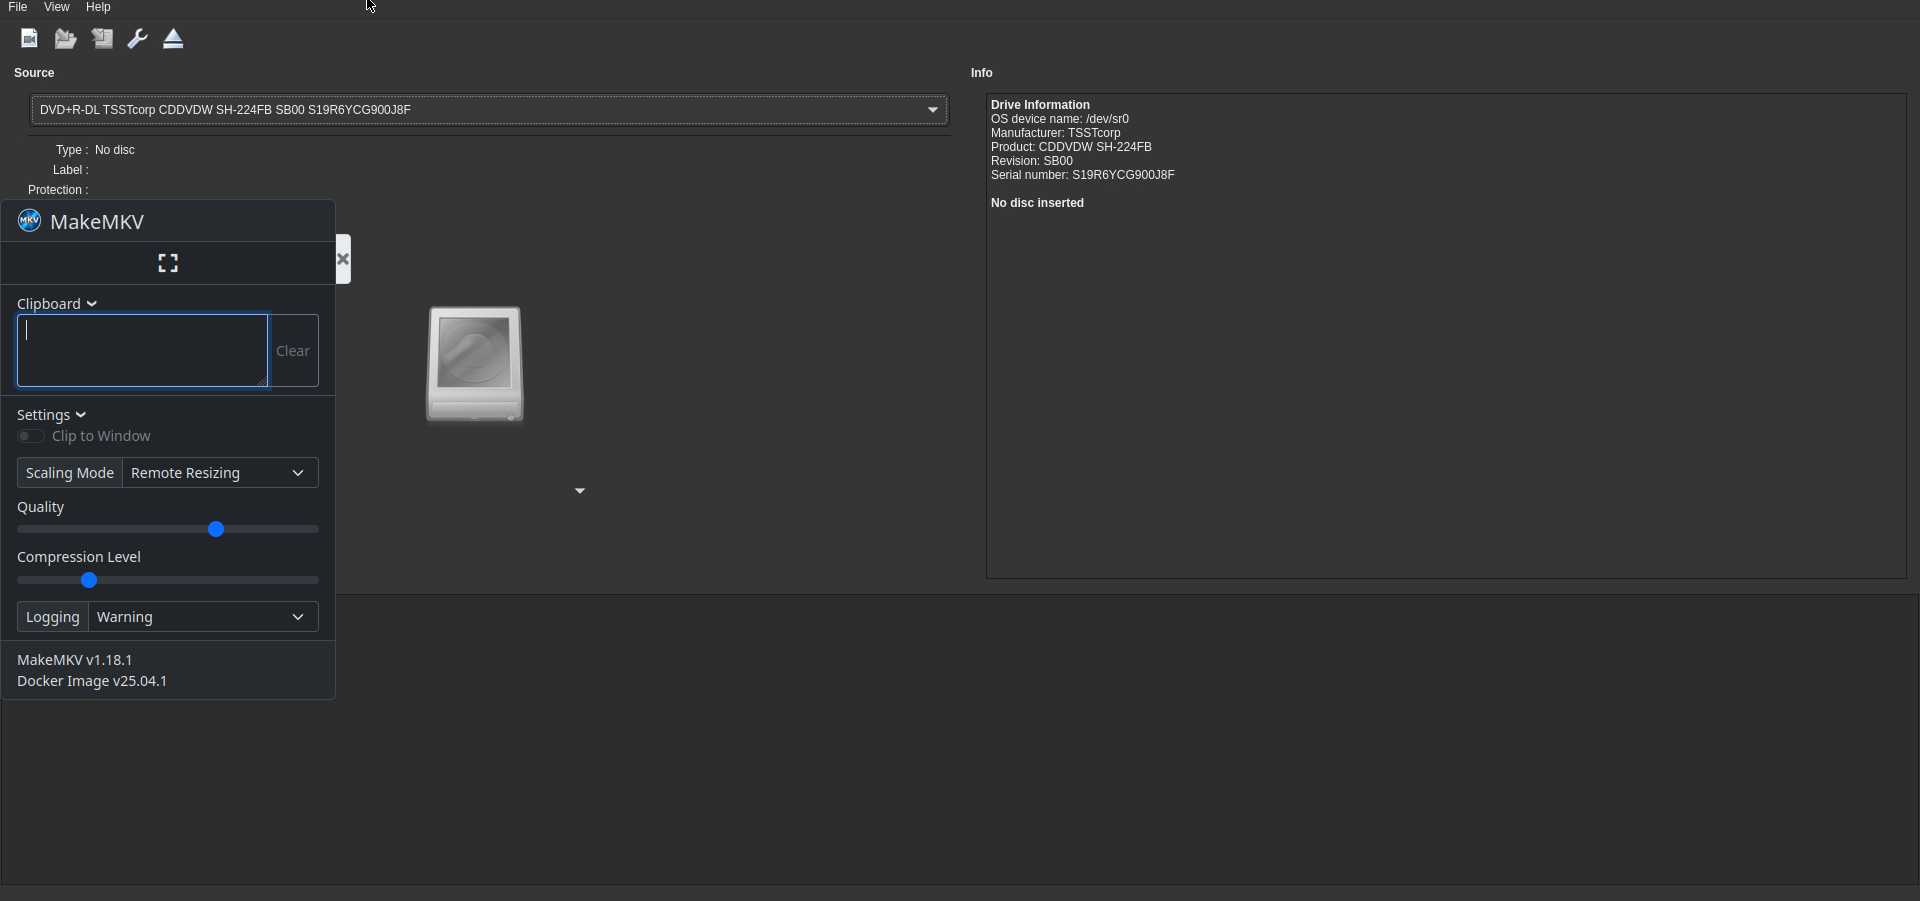Click the Open files video icon
This screenshot has width=1920, height=901.
coord(29,39)
